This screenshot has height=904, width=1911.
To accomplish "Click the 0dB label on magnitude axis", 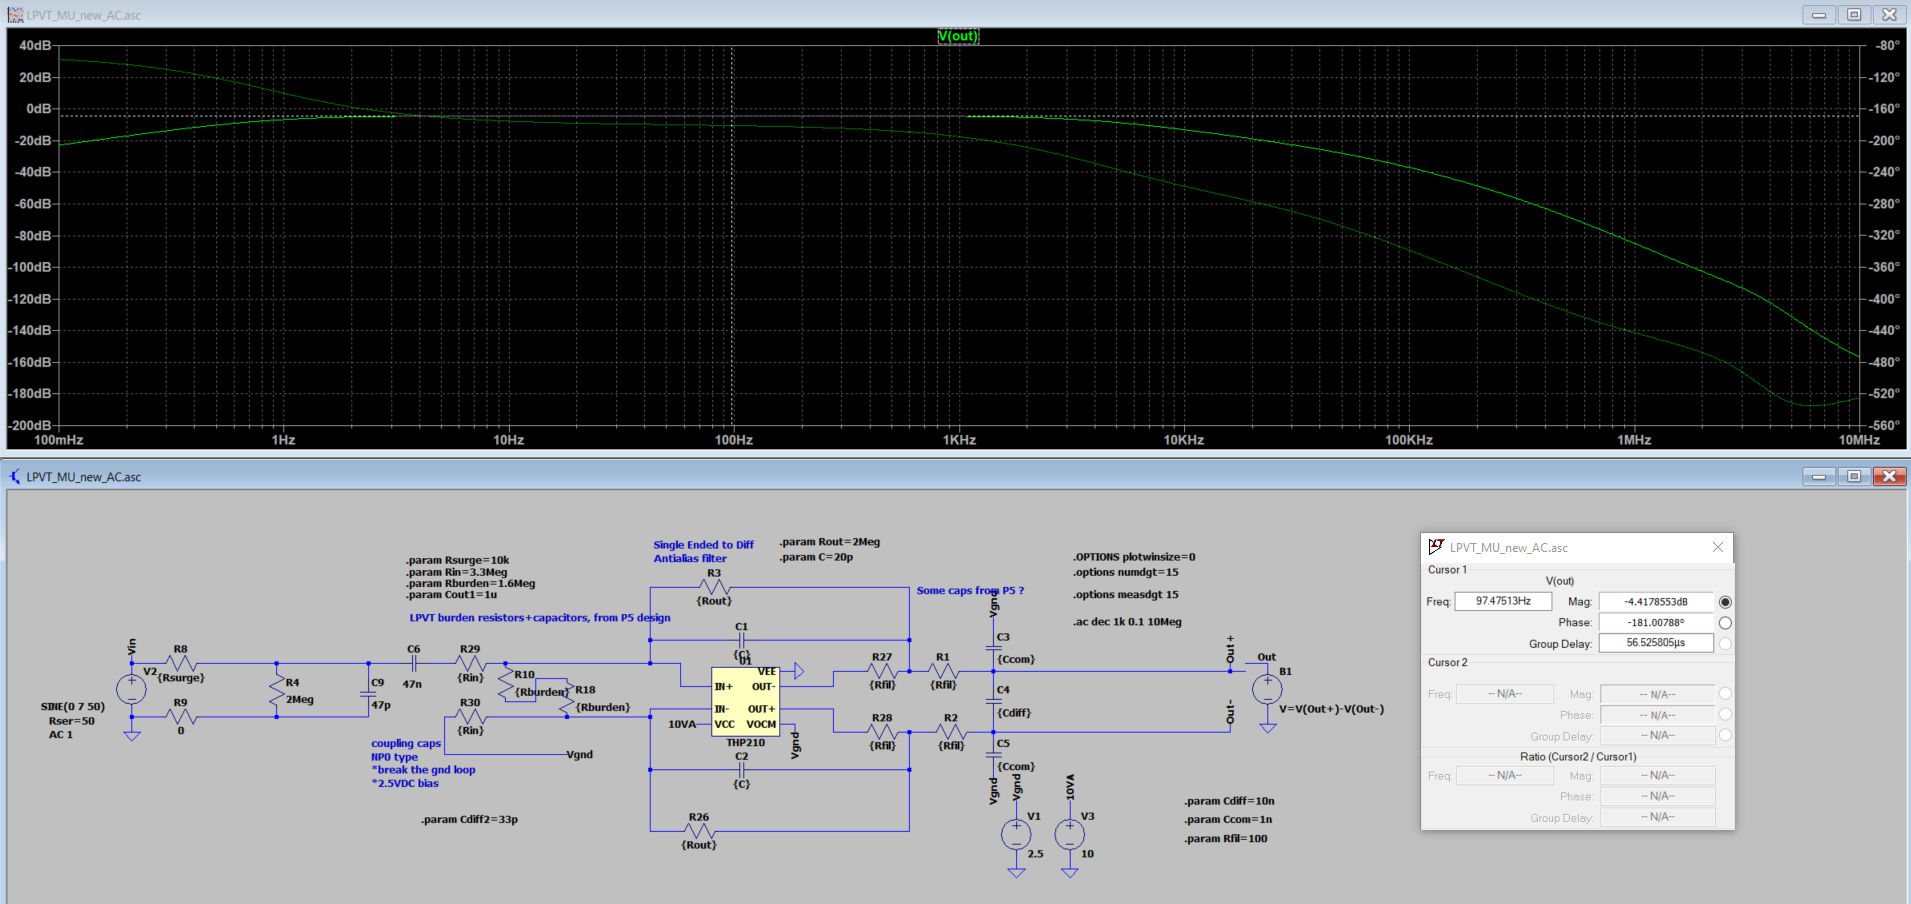I will coord(38,108).
